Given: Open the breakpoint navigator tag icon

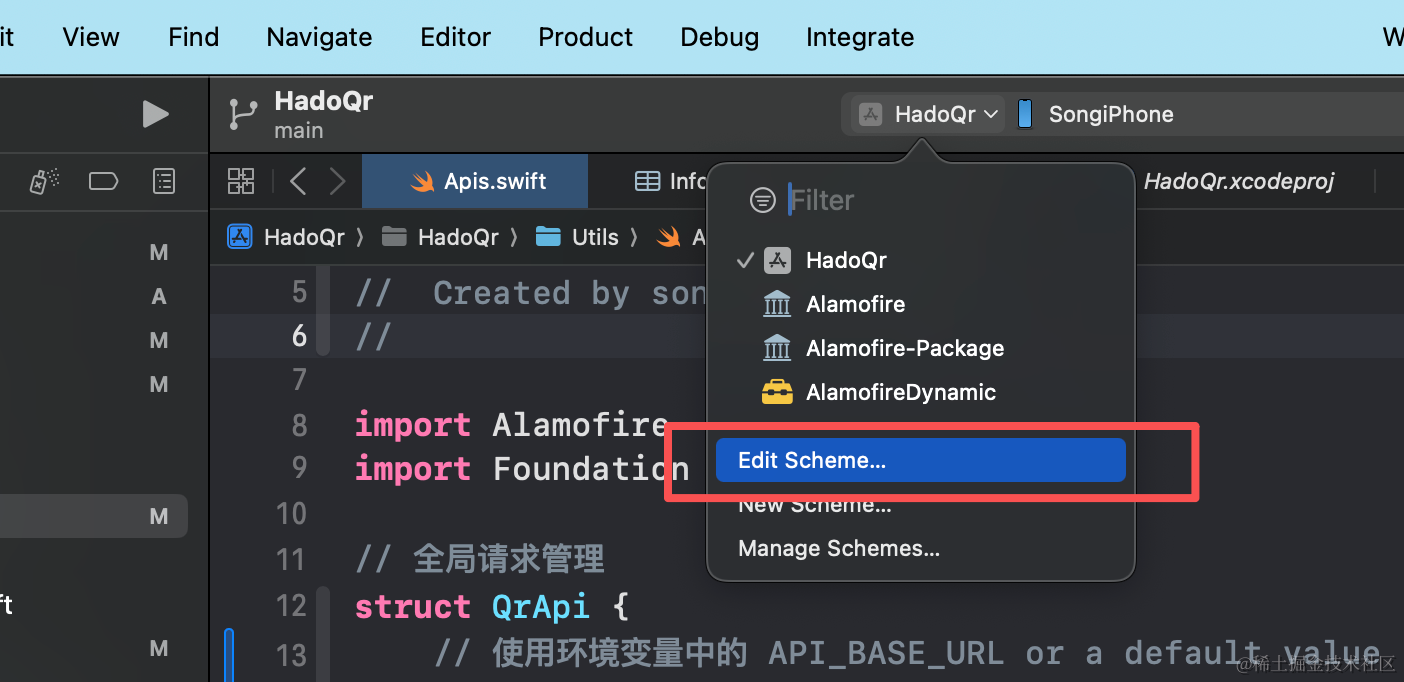Looking at the screenshot, I should [x=103, y=181].
